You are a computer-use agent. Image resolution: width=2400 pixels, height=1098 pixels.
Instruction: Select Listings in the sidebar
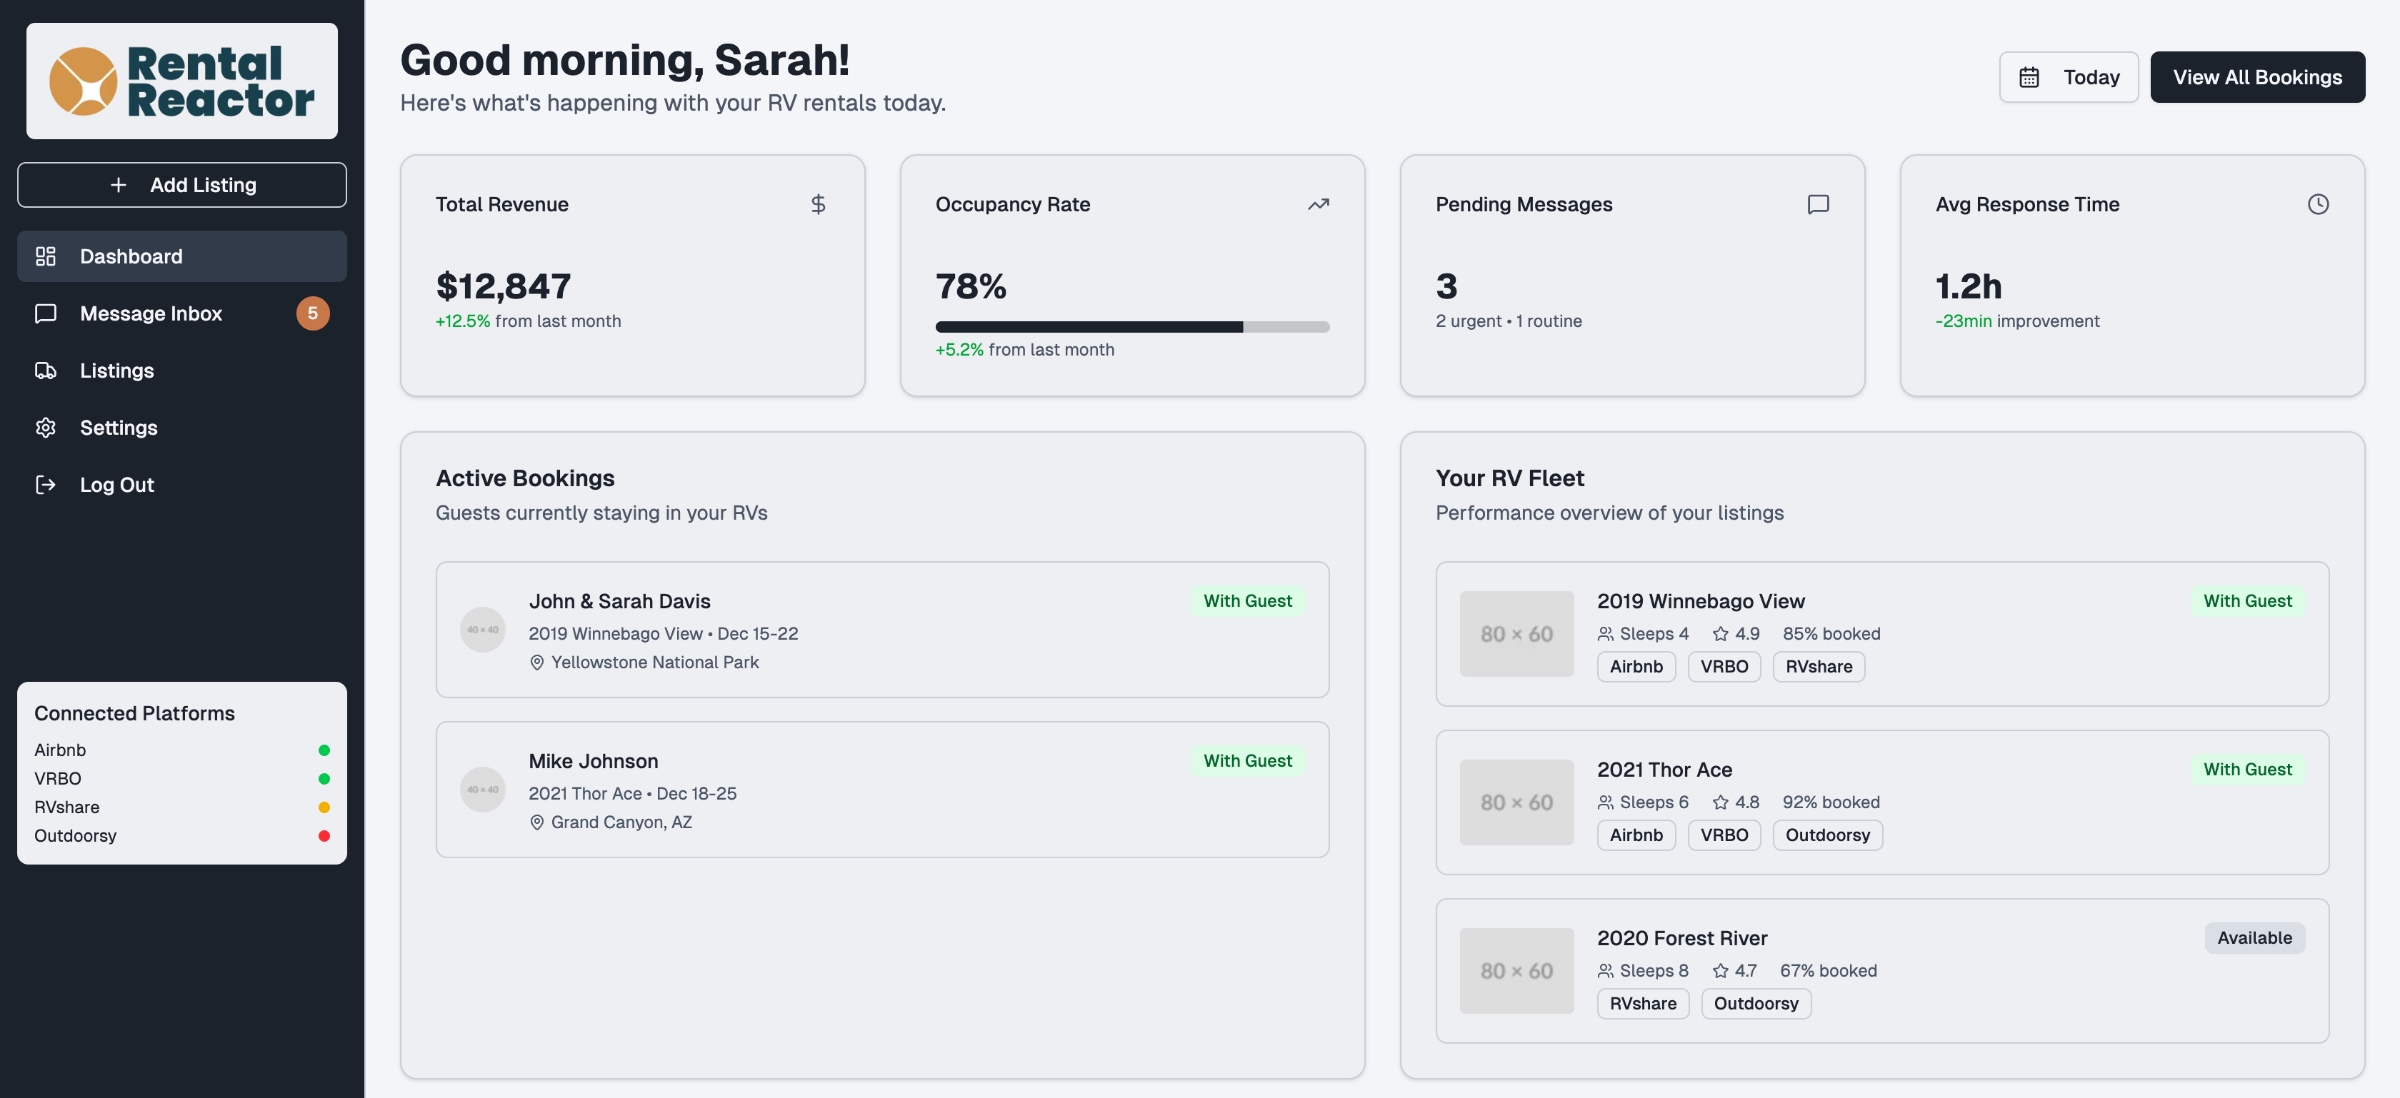point(116,370)
